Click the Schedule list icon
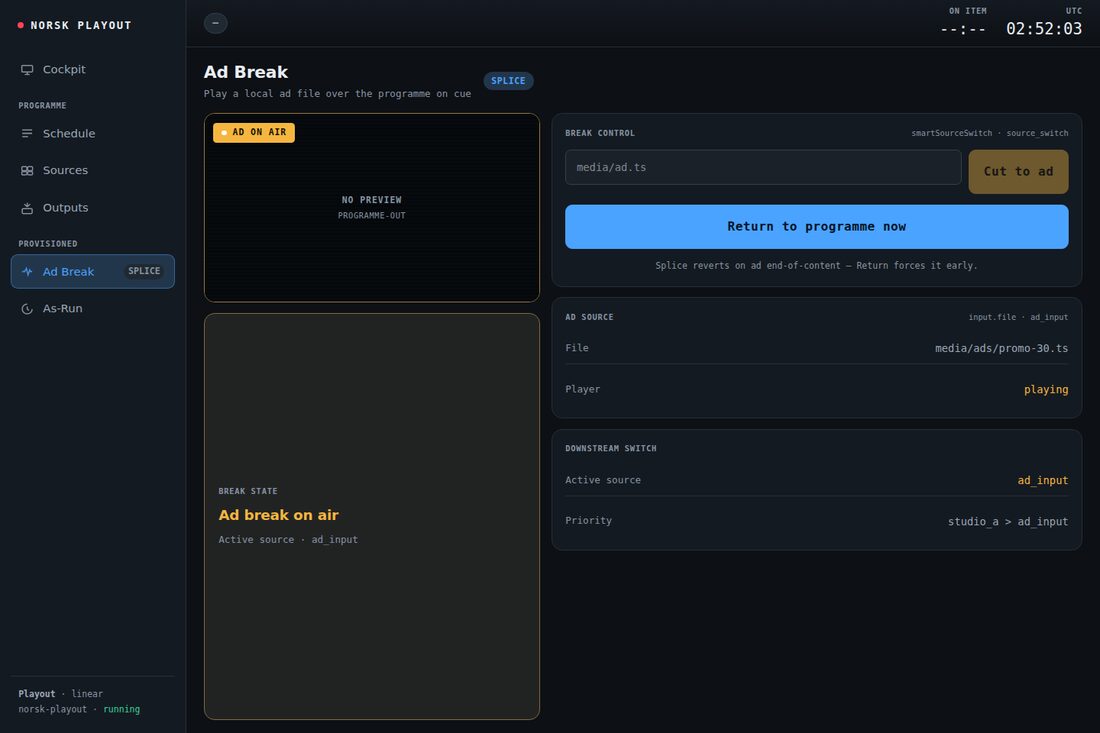Viewport: 1100px width, 733px height. (27, 133)
